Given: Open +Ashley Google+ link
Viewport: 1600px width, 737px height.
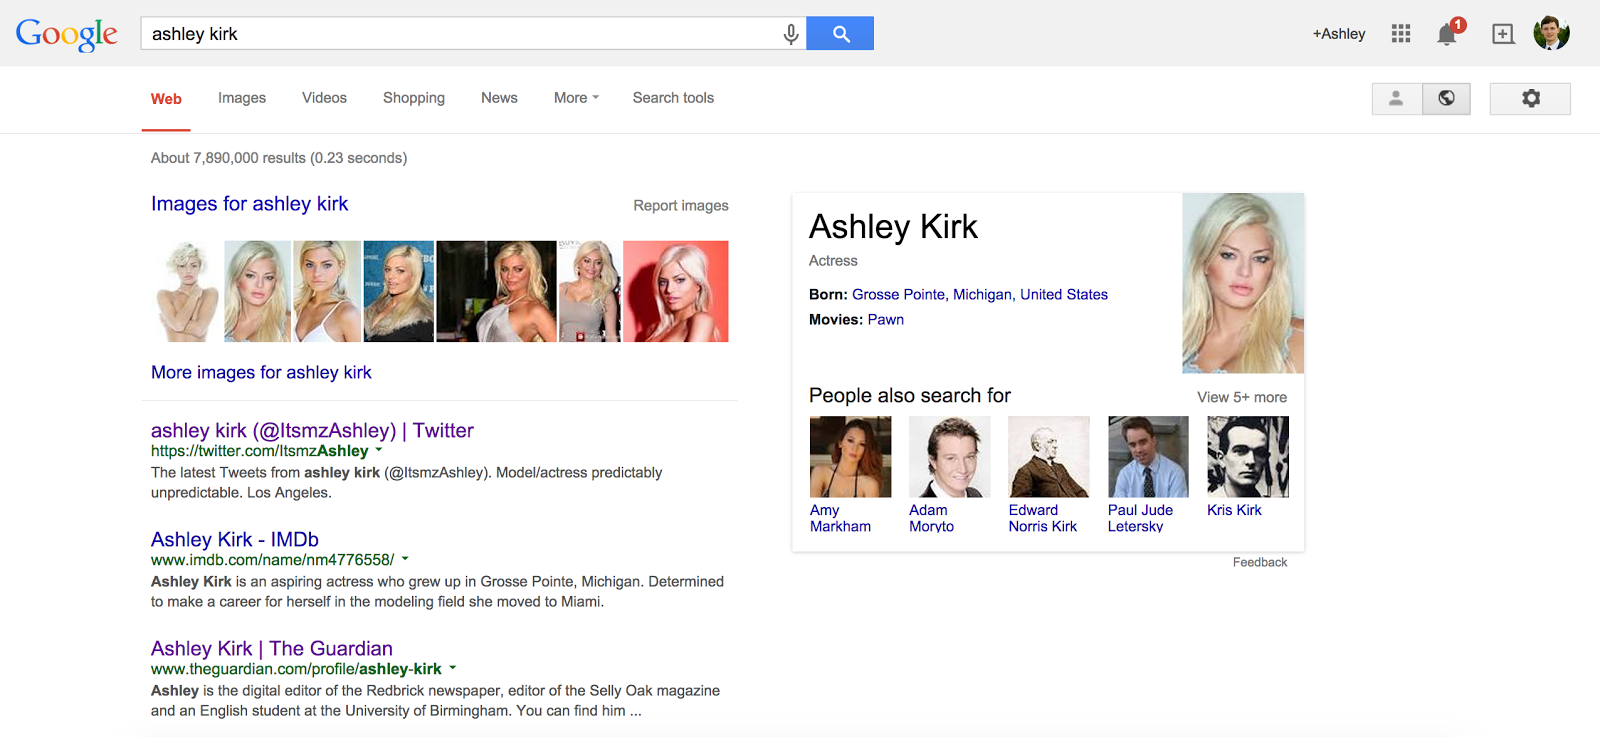Looking at the screenshot, I should coord(1339,34).
